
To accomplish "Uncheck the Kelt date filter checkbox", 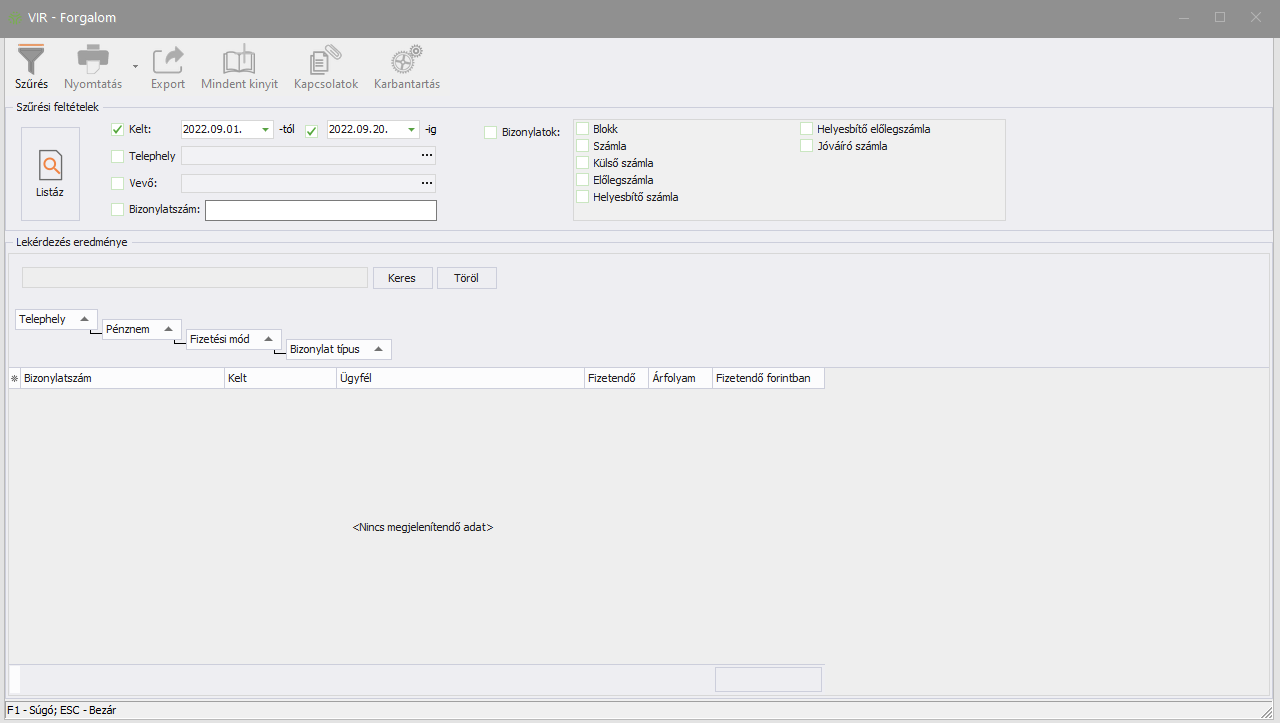I will click(x=118, y=130).
